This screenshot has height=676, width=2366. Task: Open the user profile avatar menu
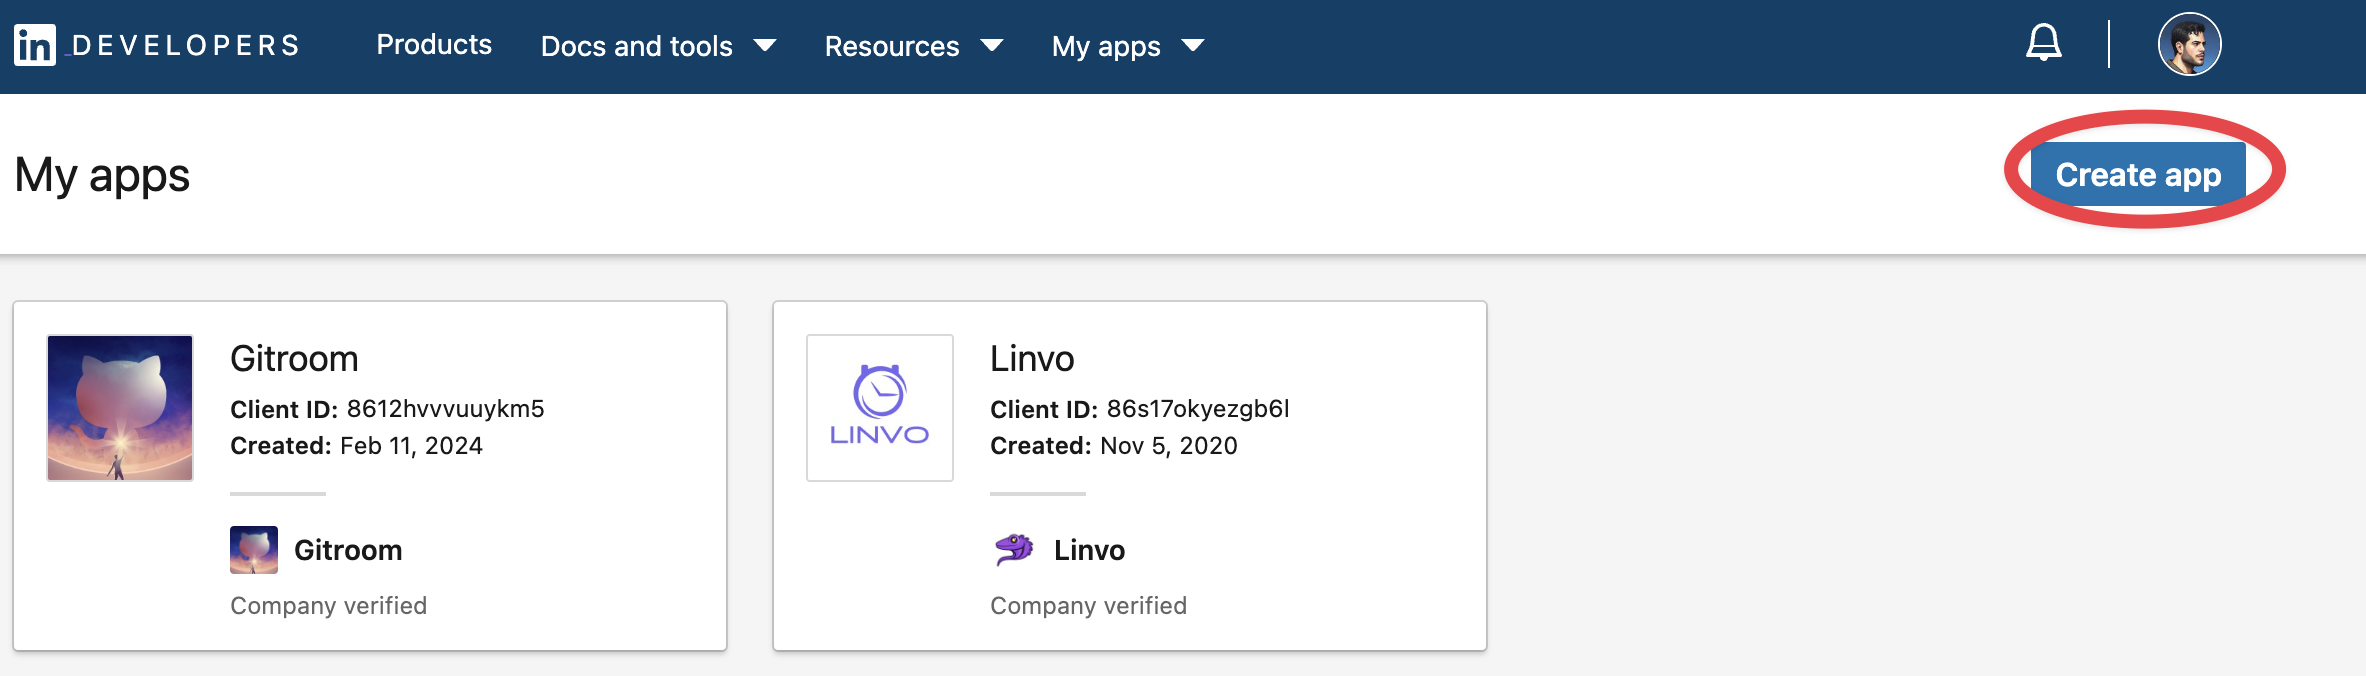click(x=2189, y=44)
